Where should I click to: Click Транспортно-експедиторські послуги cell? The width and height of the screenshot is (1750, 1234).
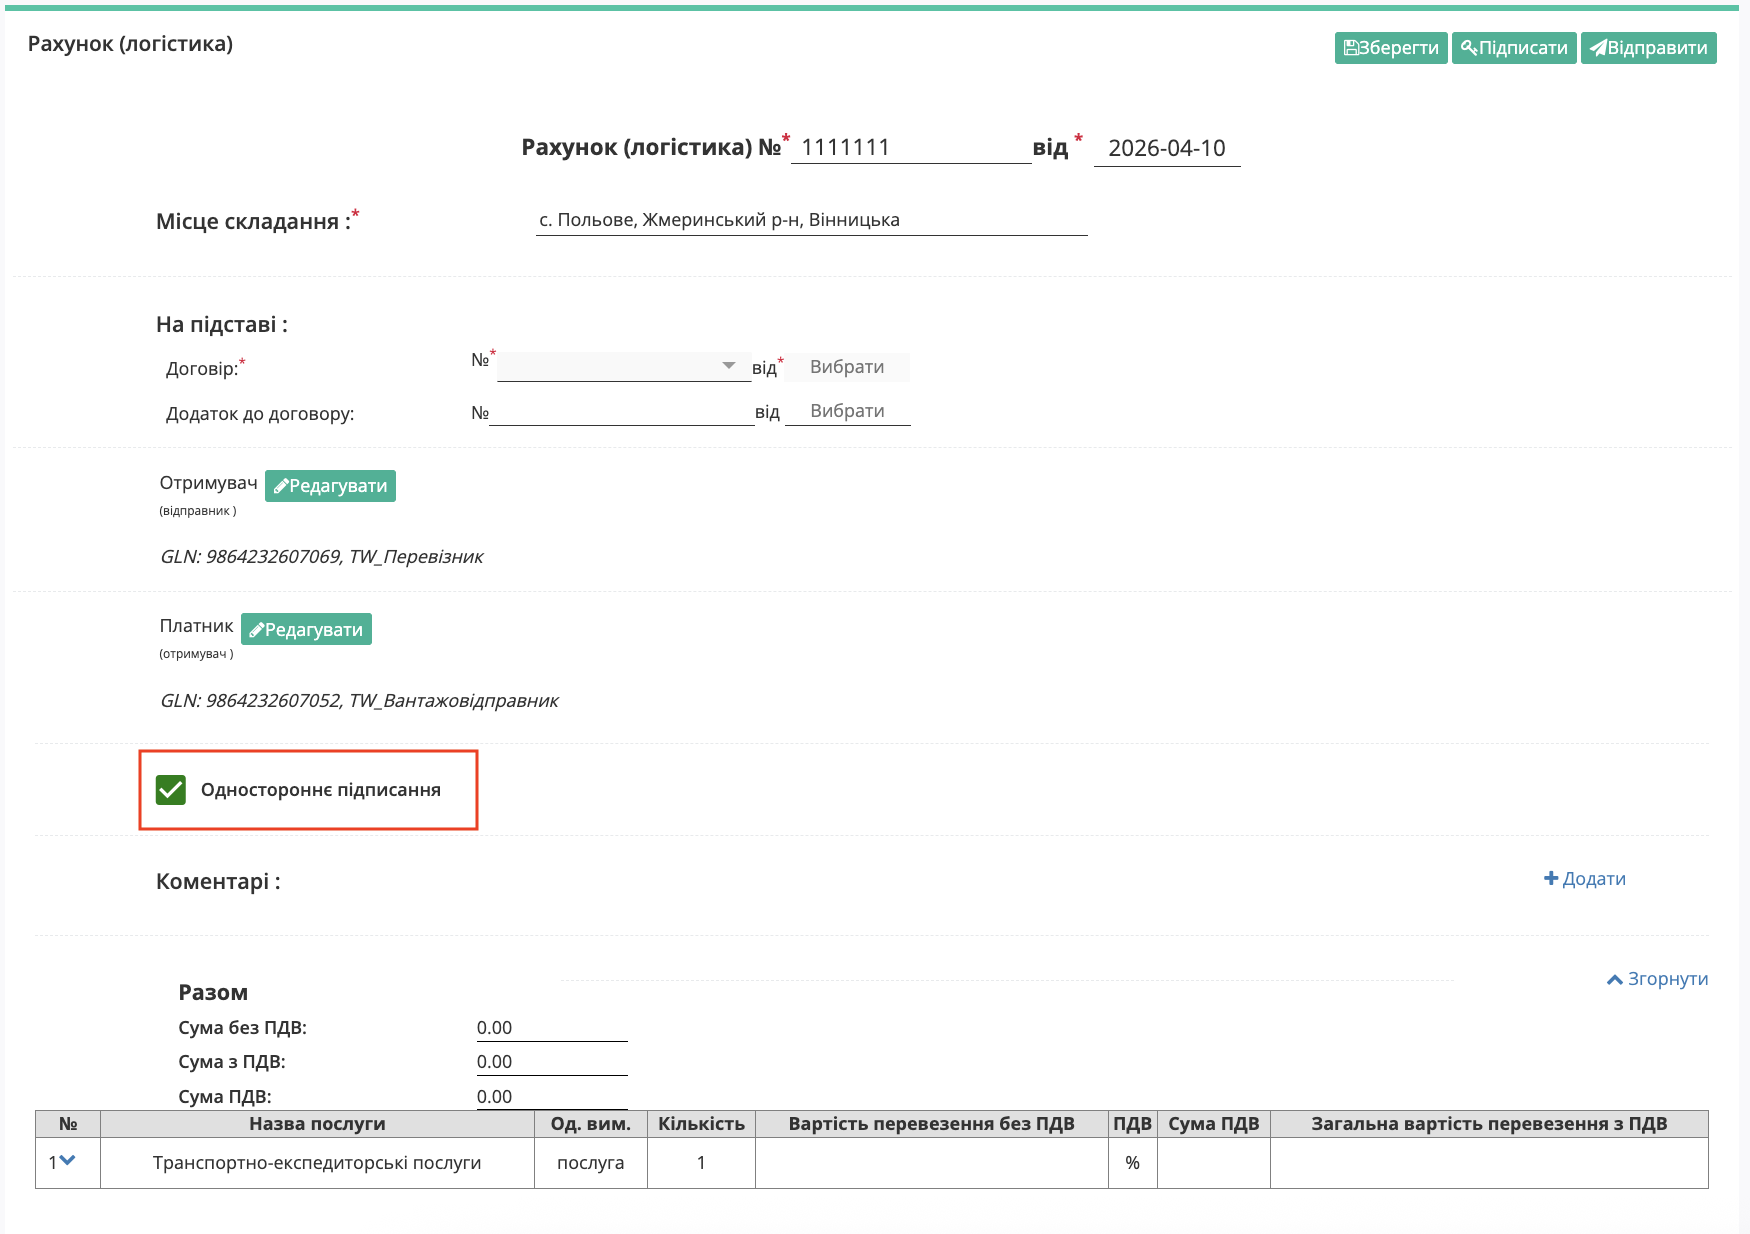(317, 1163)
